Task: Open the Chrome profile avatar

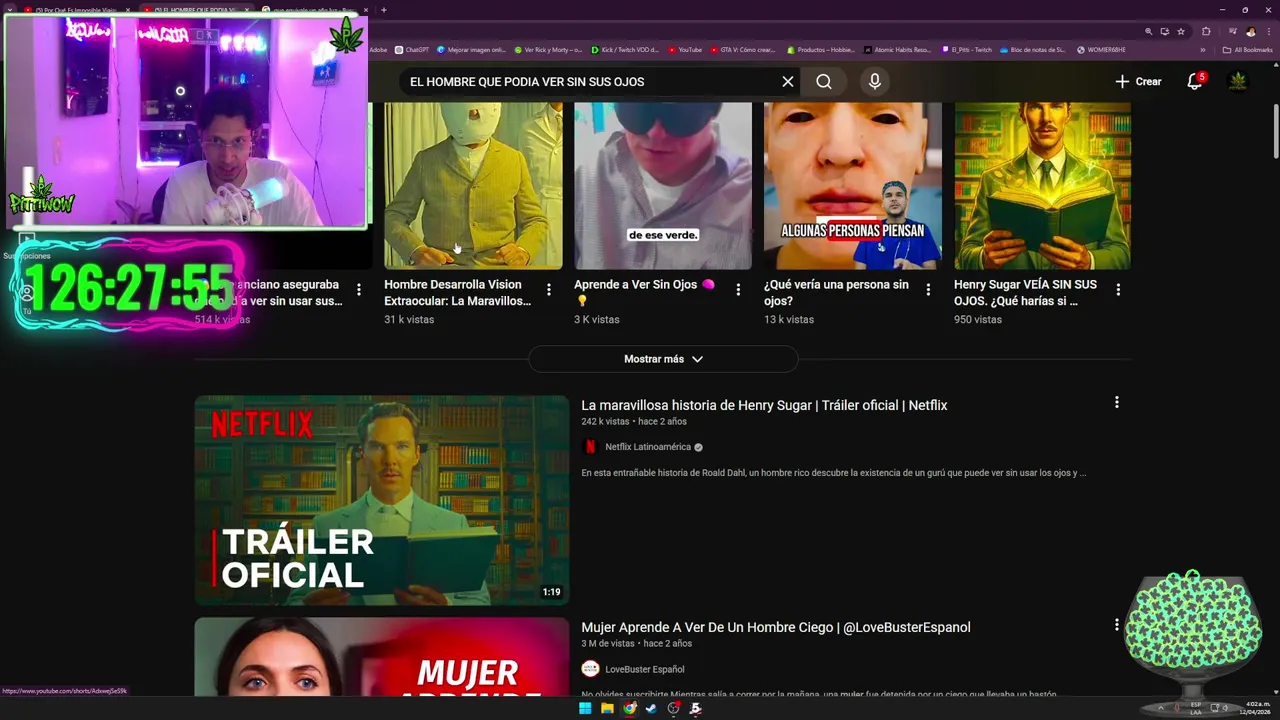Action: point(1250,31)
